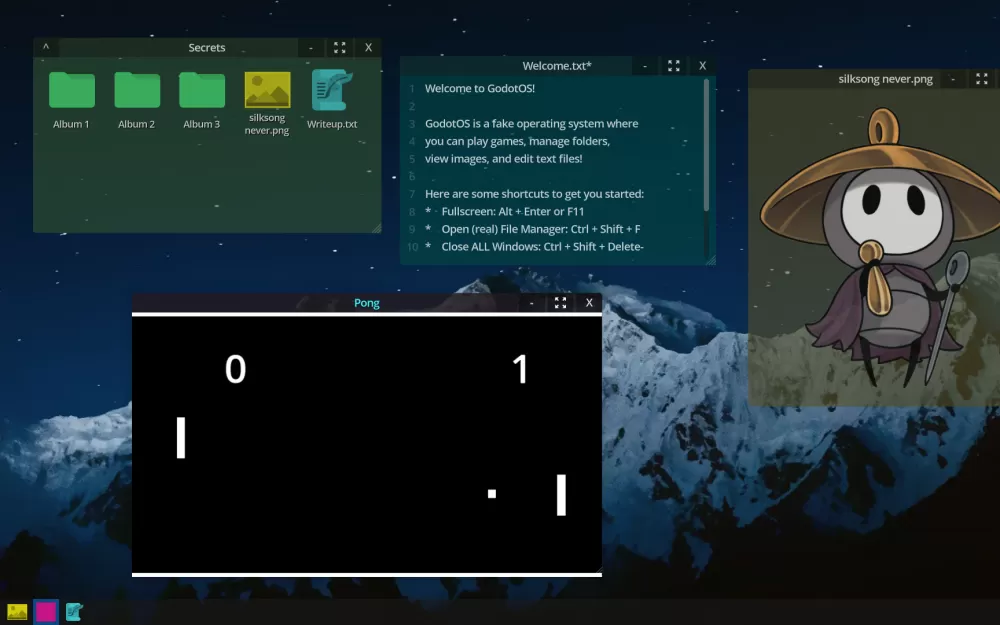Minimize the silksong never.png viewer window
1000x625 pixels.
point(953,79)
